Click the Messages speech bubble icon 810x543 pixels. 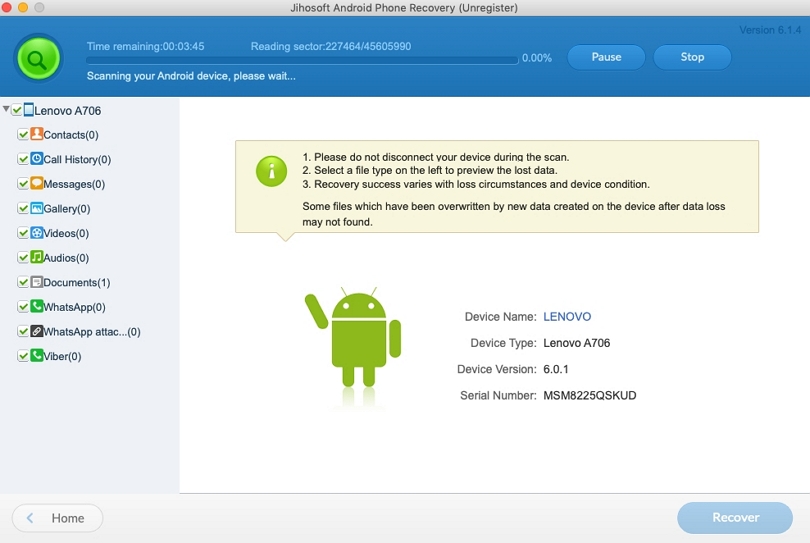click(37, 183)
